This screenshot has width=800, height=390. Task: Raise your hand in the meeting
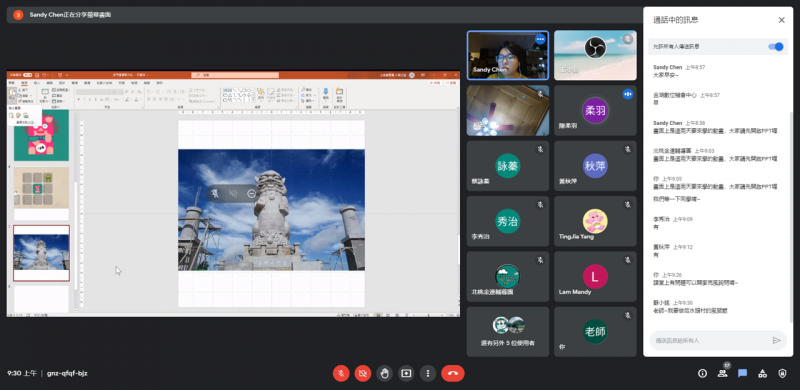pos(385,373)
